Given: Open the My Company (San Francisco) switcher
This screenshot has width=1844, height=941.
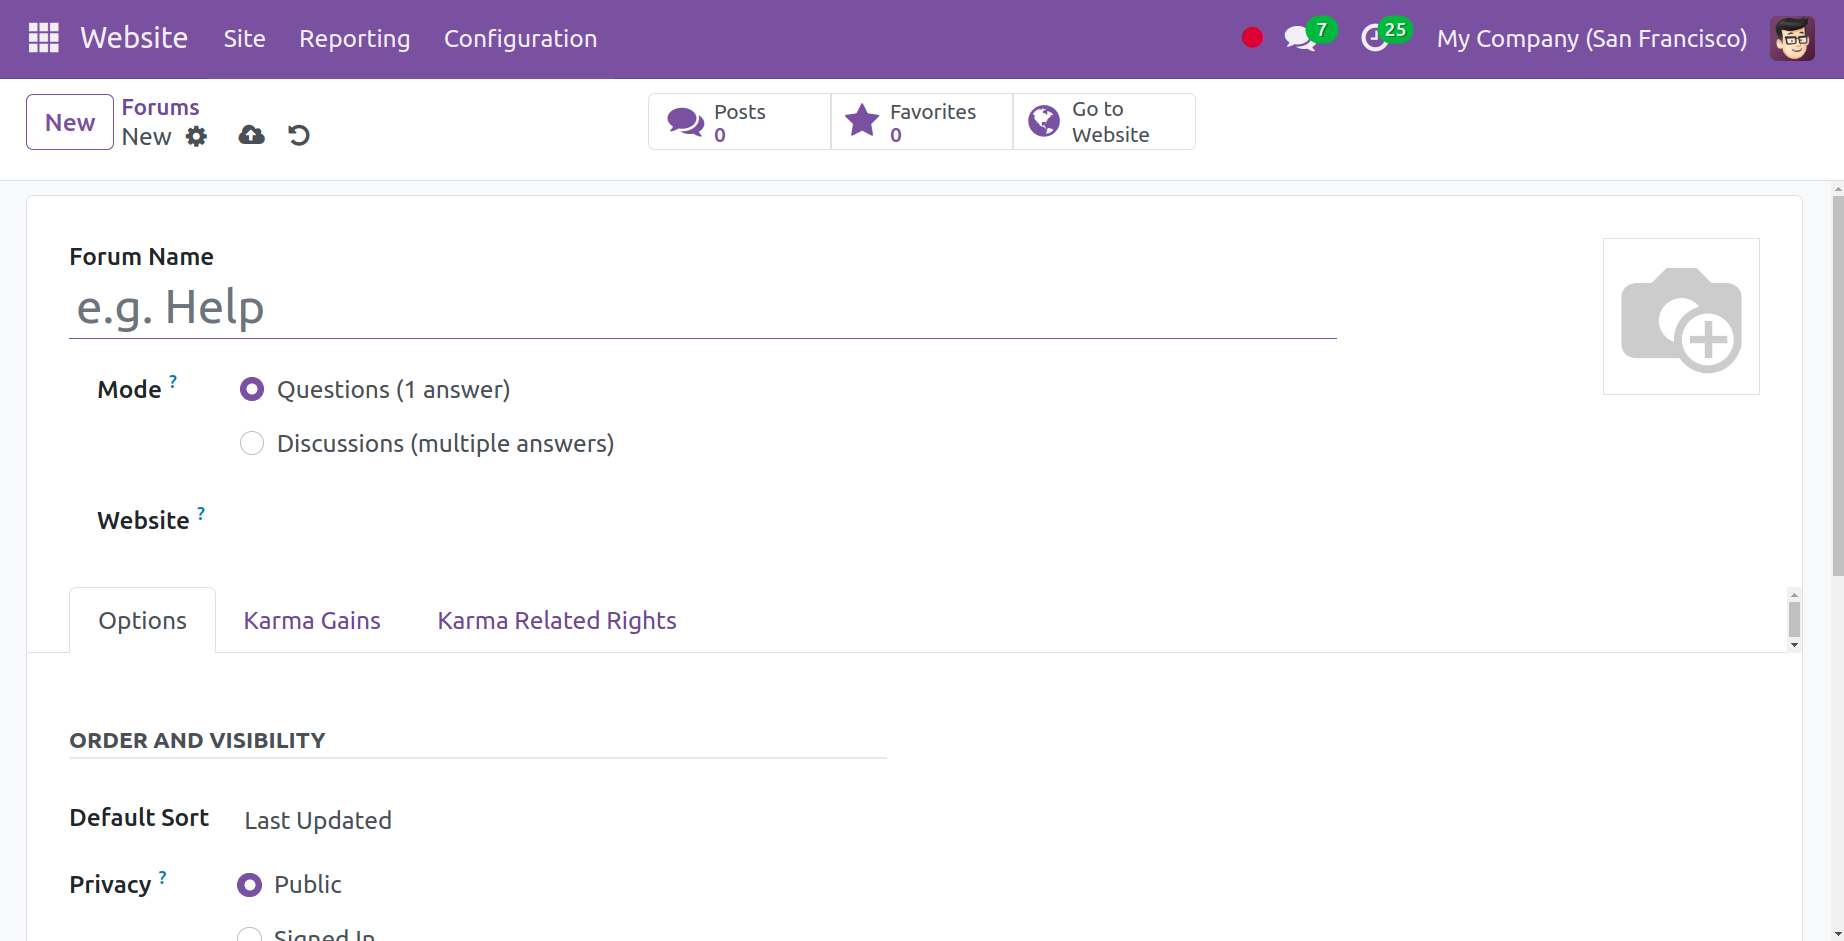Looking at the screenshot, I should [x=1591, y=39].
